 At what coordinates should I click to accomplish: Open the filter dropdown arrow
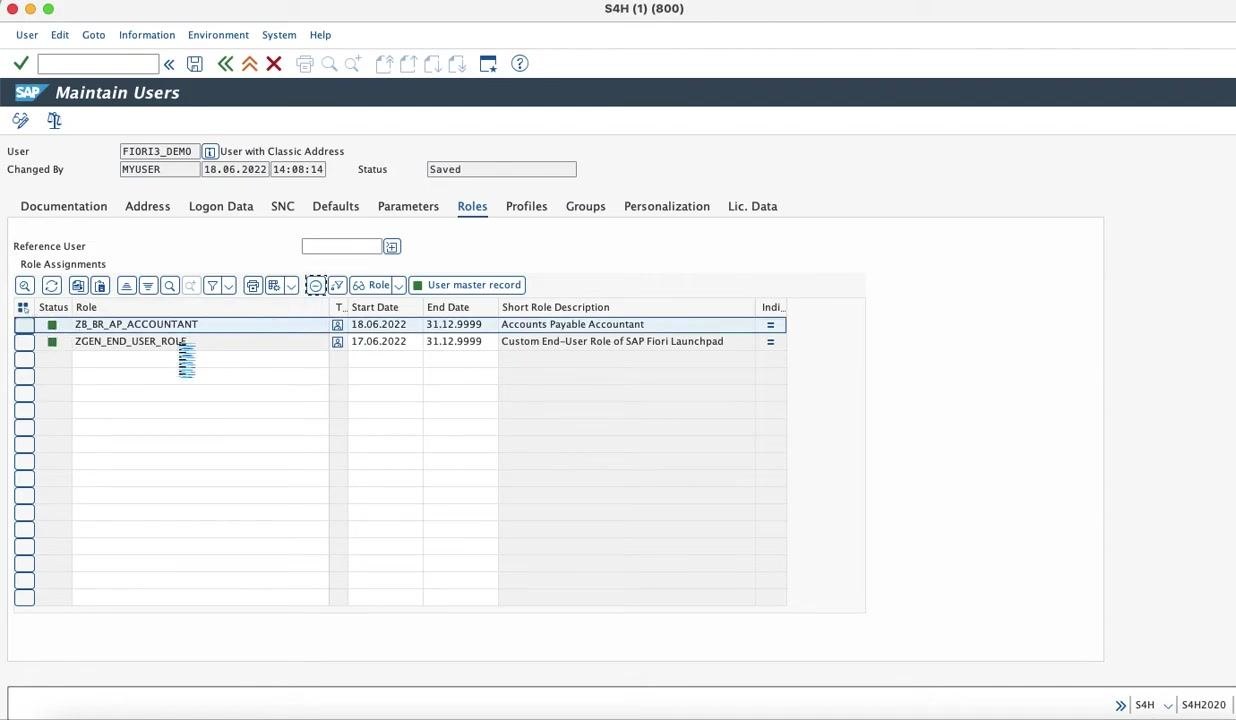coord(229,286)
